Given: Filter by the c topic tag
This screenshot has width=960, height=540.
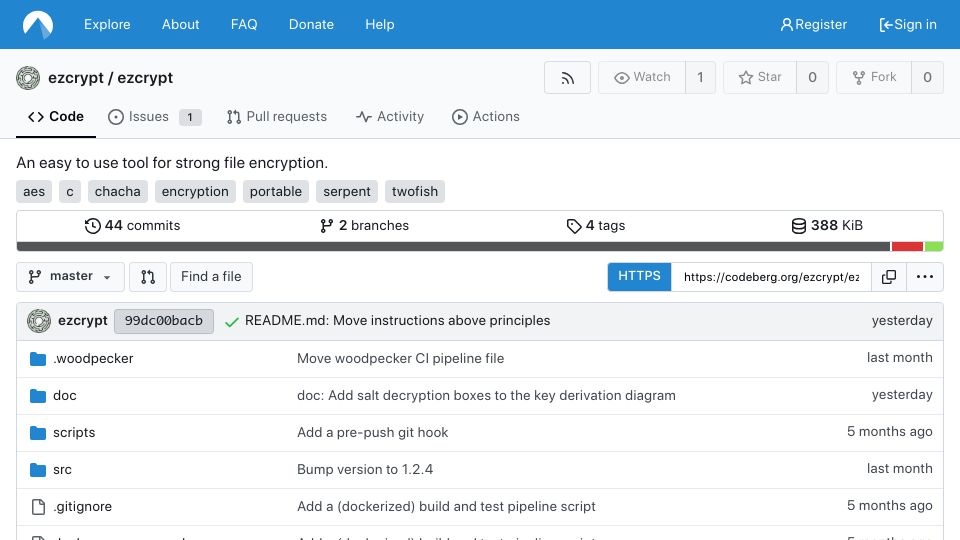Looking at the screenshot, I should pyautogui.click(x=70, y=192).
